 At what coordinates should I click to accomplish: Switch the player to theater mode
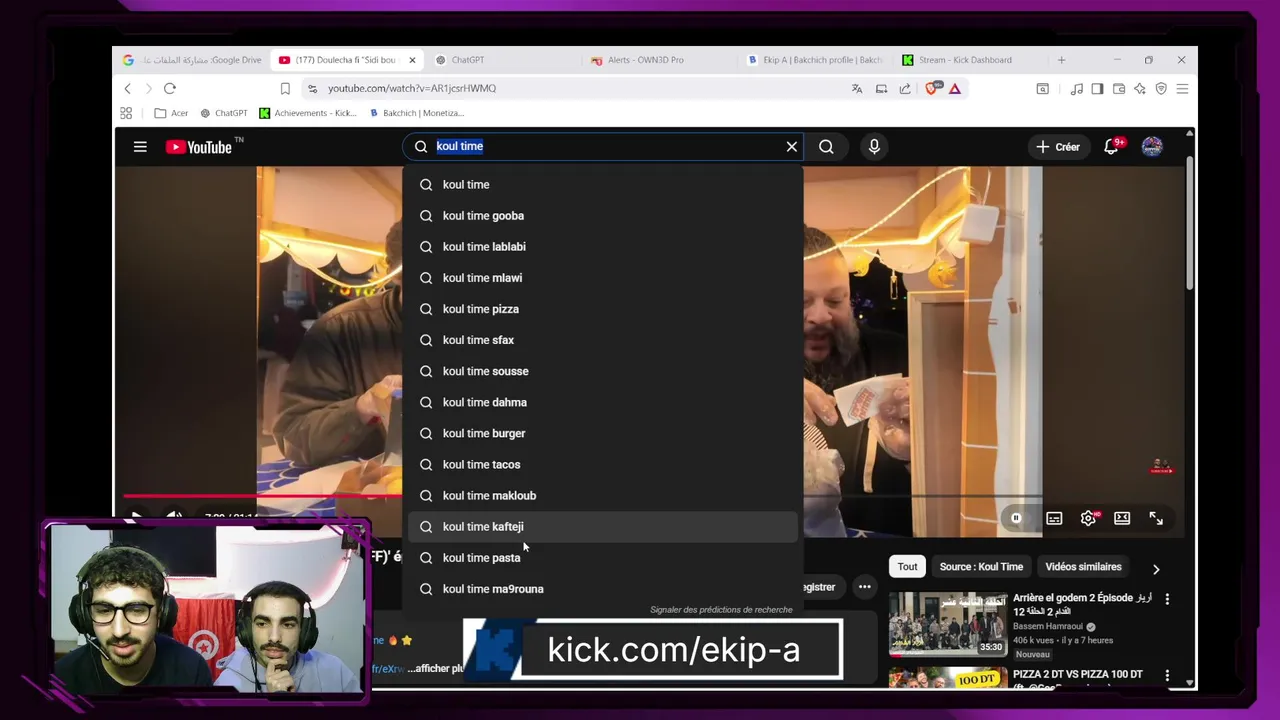tap(1122, 518)
